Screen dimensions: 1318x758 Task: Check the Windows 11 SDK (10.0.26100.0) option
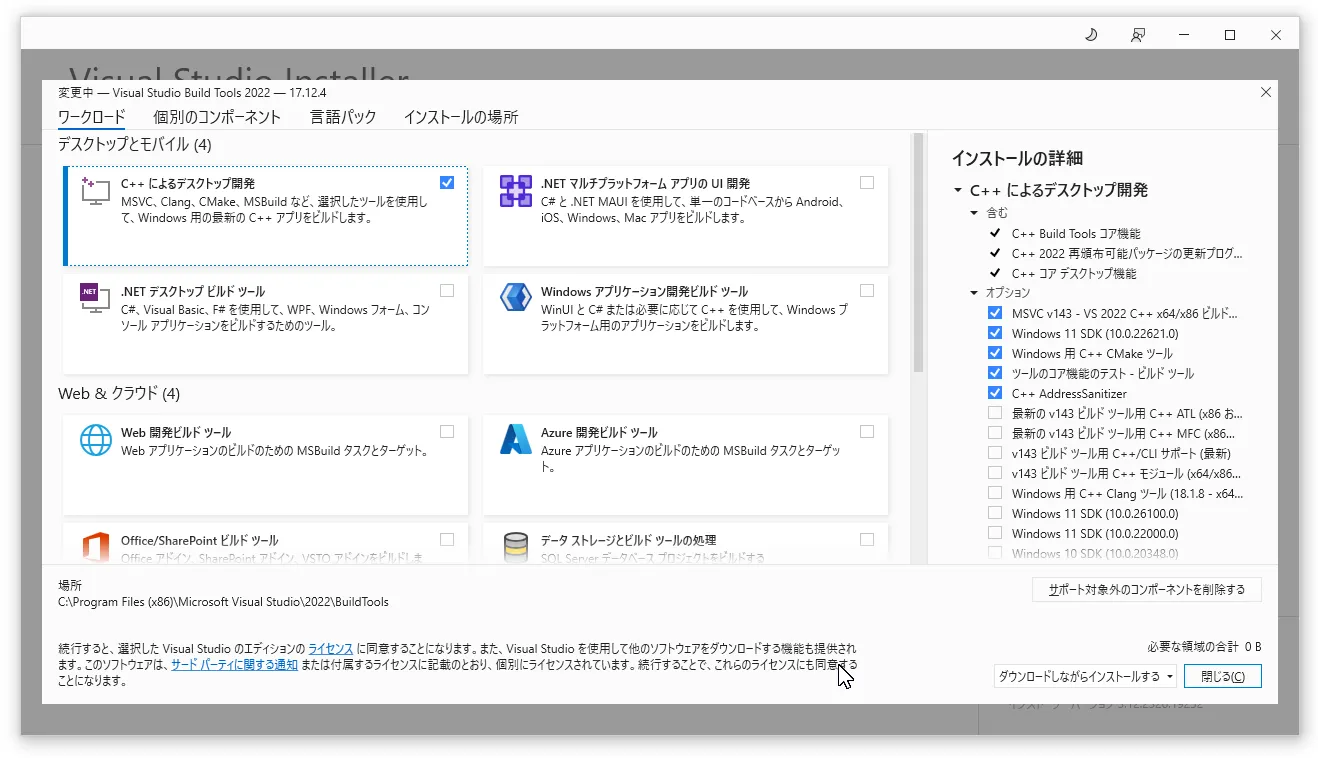[994, 513]
